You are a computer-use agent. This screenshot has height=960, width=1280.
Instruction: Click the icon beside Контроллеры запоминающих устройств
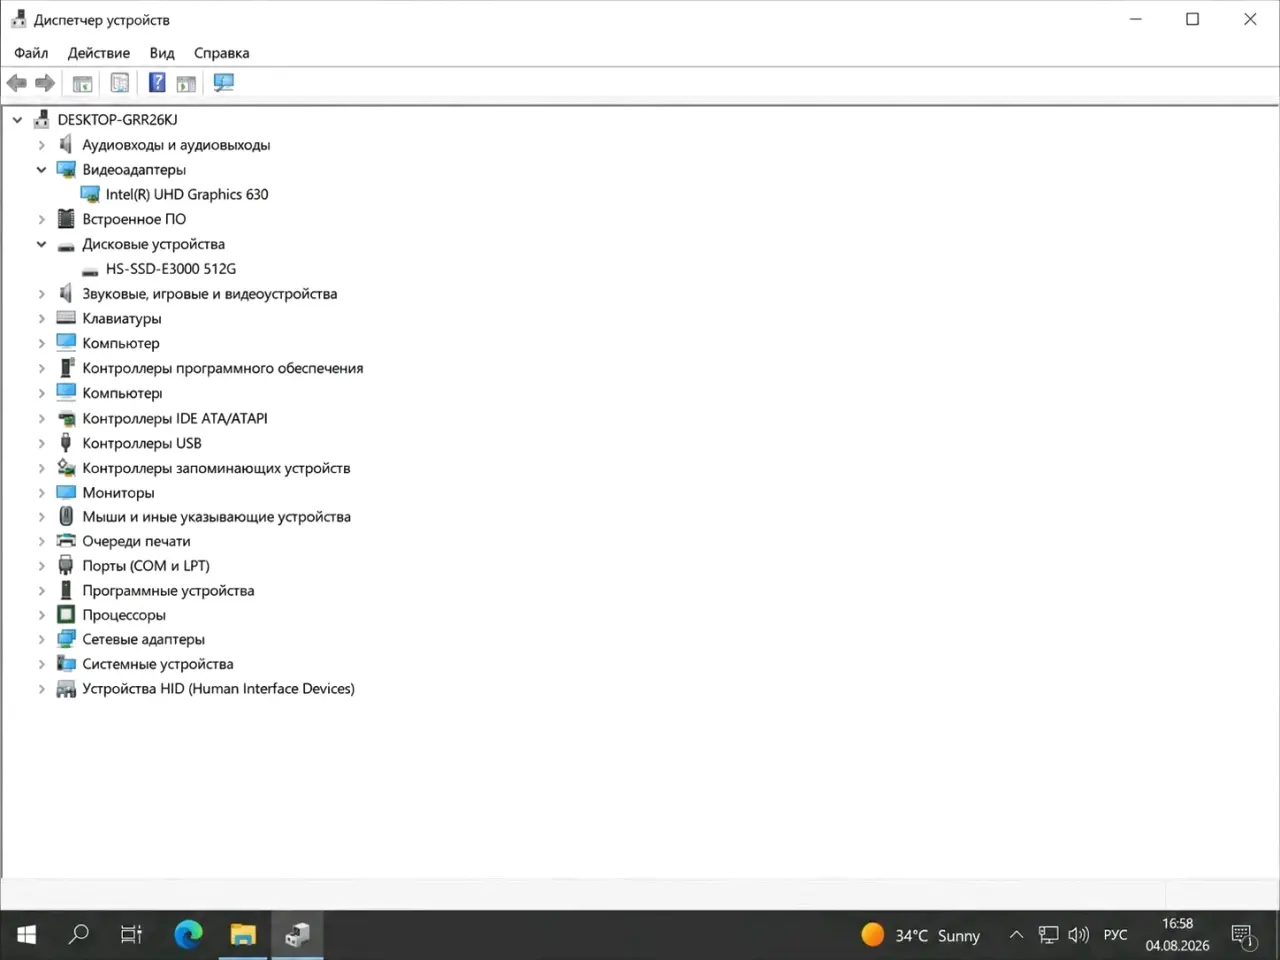click(x=66, y=467)
